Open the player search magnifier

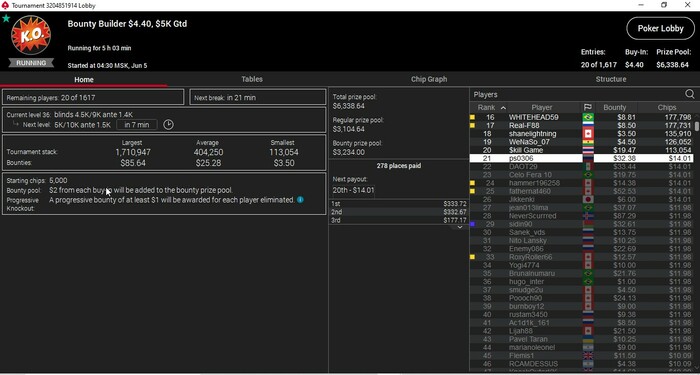point(690,94)
